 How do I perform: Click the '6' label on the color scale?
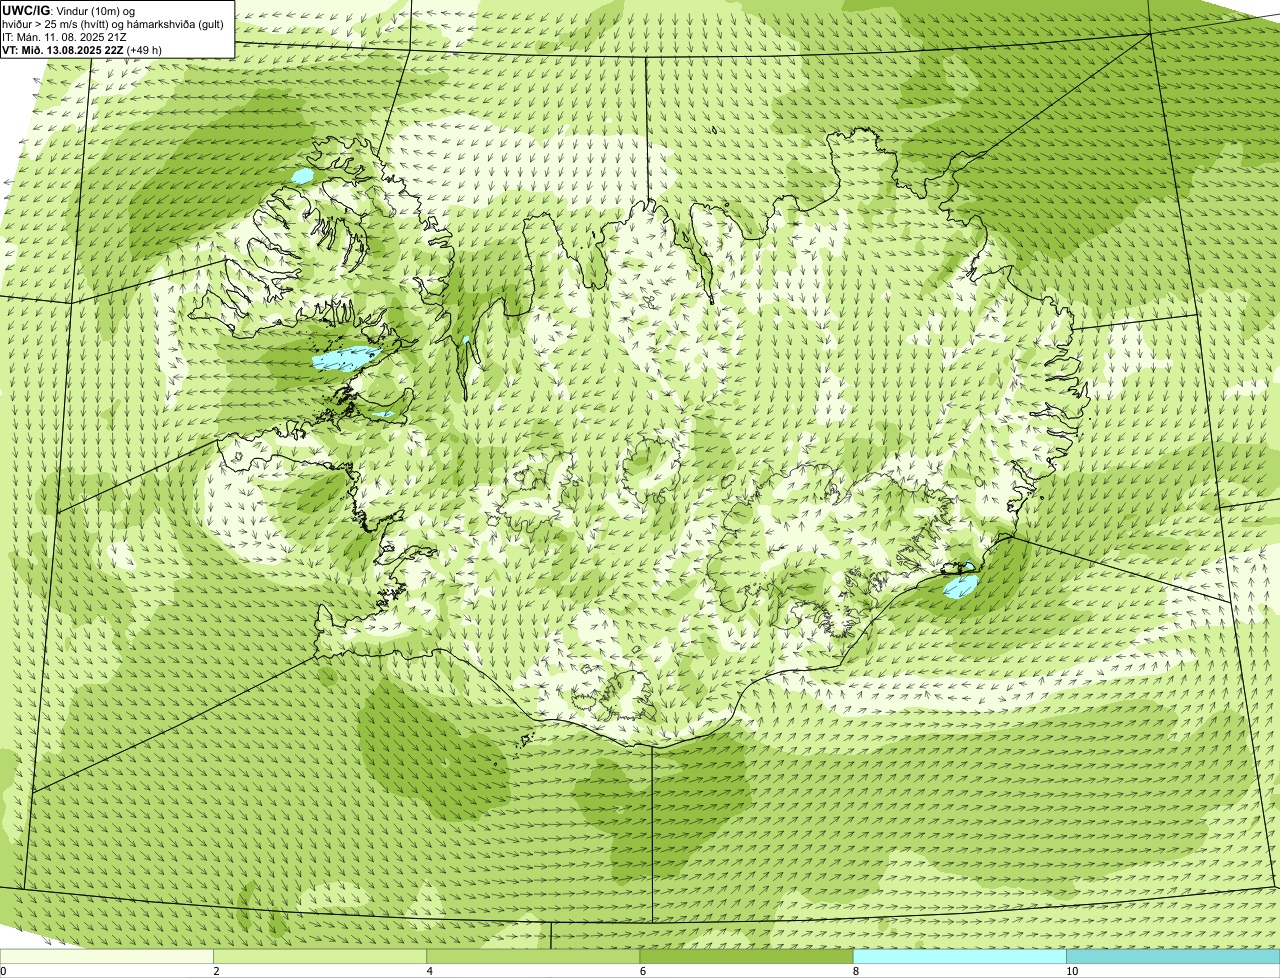coord(642,971)
